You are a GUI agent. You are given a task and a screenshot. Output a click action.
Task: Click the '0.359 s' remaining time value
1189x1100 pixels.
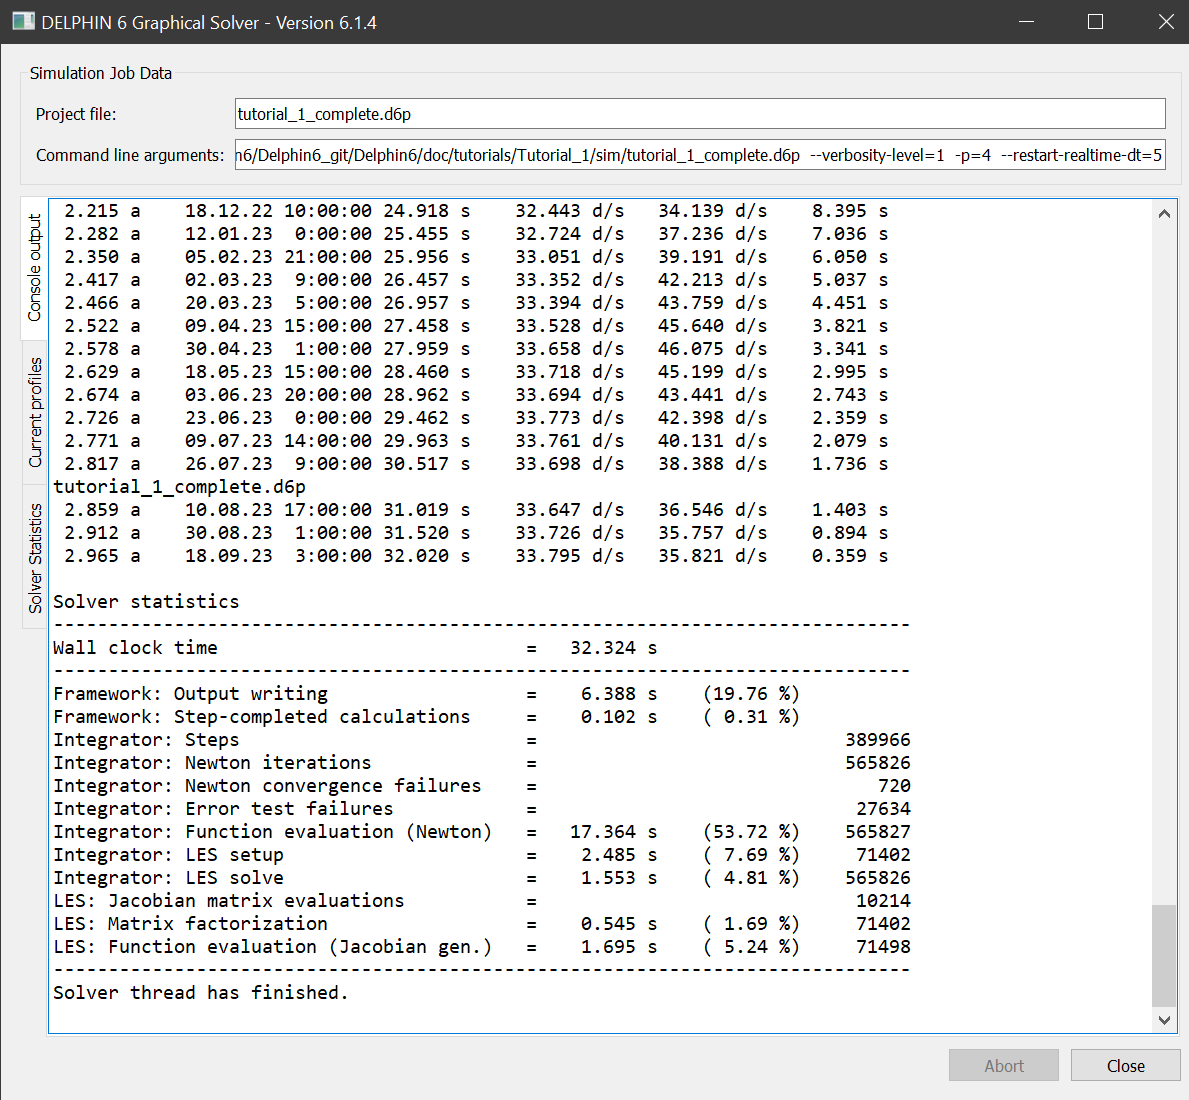[x=849, y=556]
